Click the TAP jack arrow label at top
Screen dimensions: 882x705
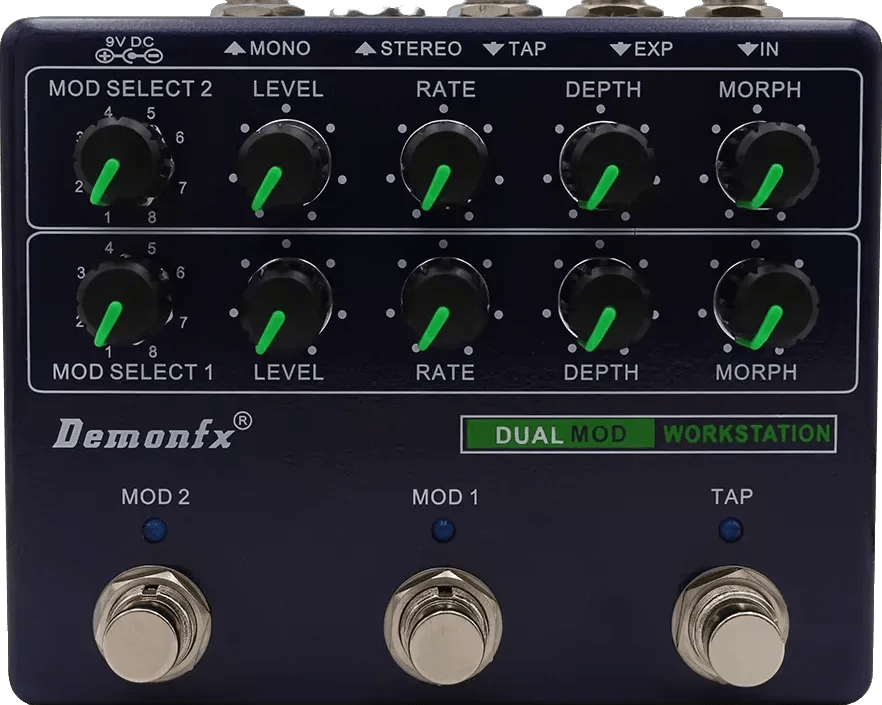514,48
